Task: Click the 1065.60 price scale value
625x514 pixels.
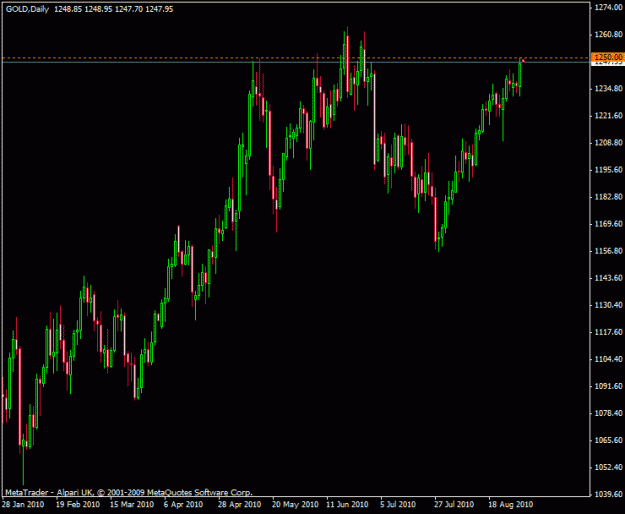Action: 608,440
